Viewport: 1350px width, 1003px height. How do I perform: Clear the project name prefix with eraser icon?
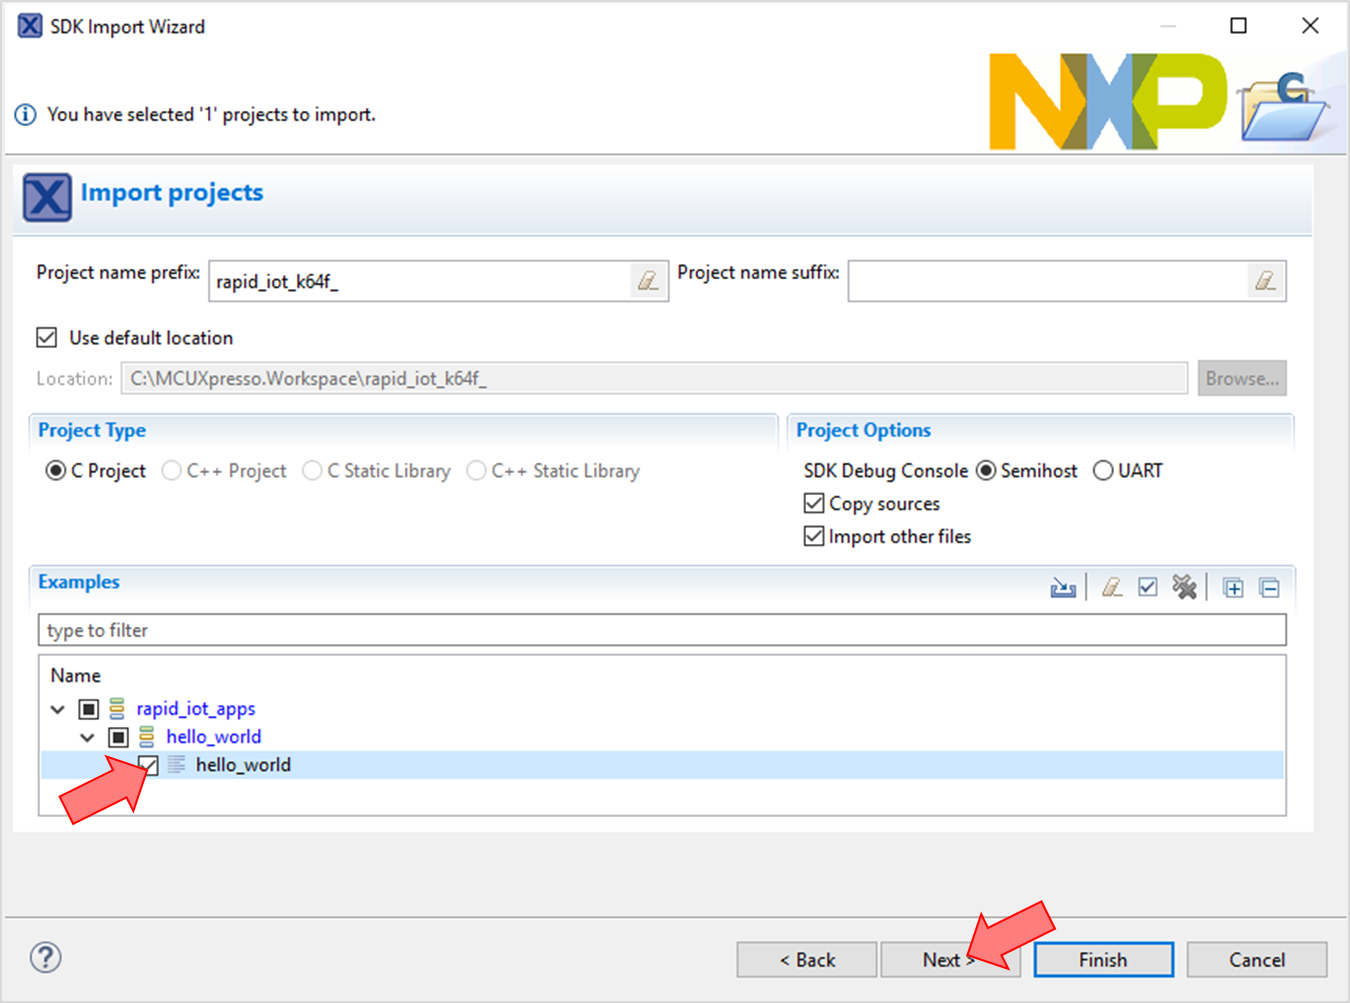coord(648,281)
